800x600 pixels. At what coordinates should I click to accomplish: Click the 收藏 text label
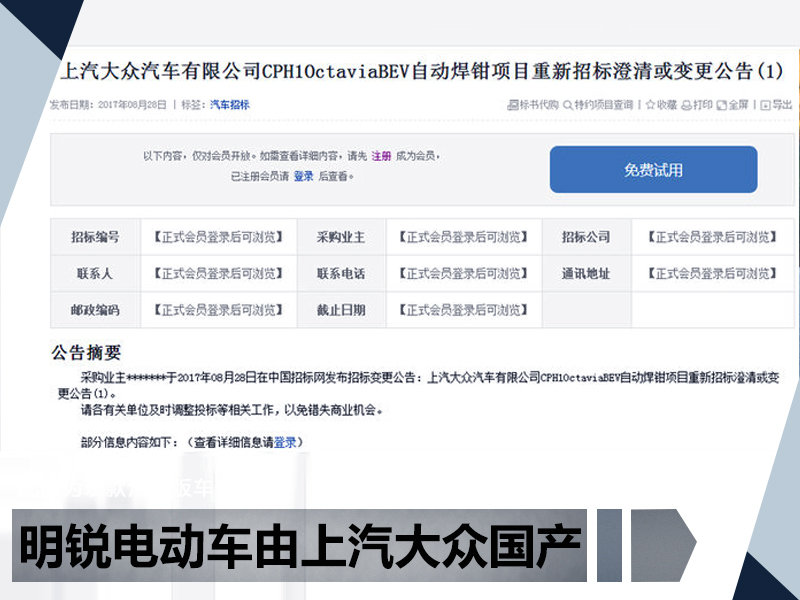point(666,105)
